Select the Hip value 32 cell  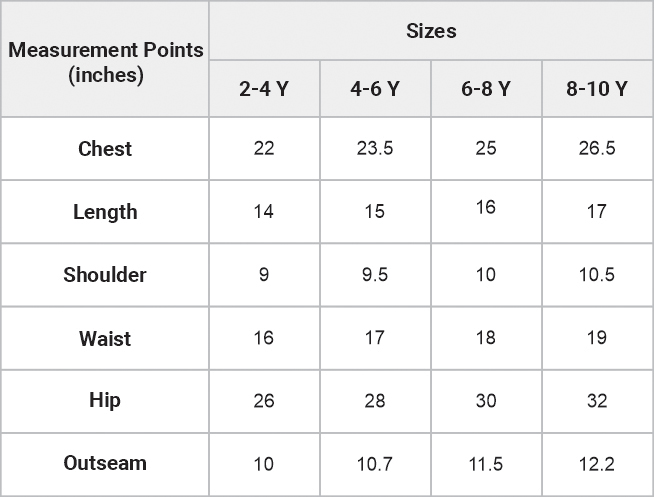tap(597, 401)
